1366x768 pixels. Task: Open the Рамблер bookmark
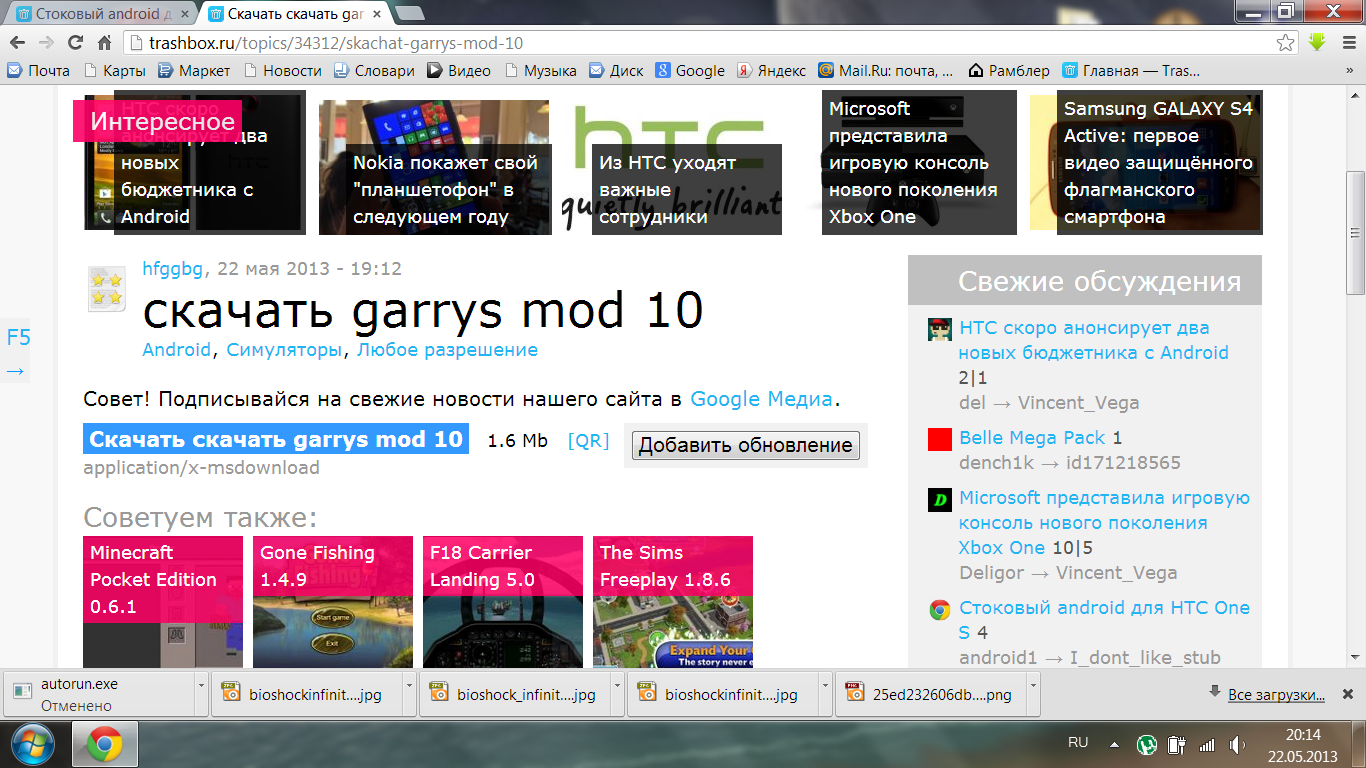(x=1009, y=71)
